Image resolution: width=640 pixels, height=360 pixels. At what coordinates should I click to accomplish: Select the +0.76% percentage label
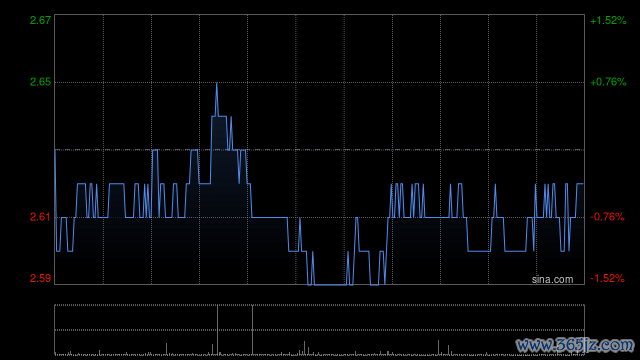(608, 82)
